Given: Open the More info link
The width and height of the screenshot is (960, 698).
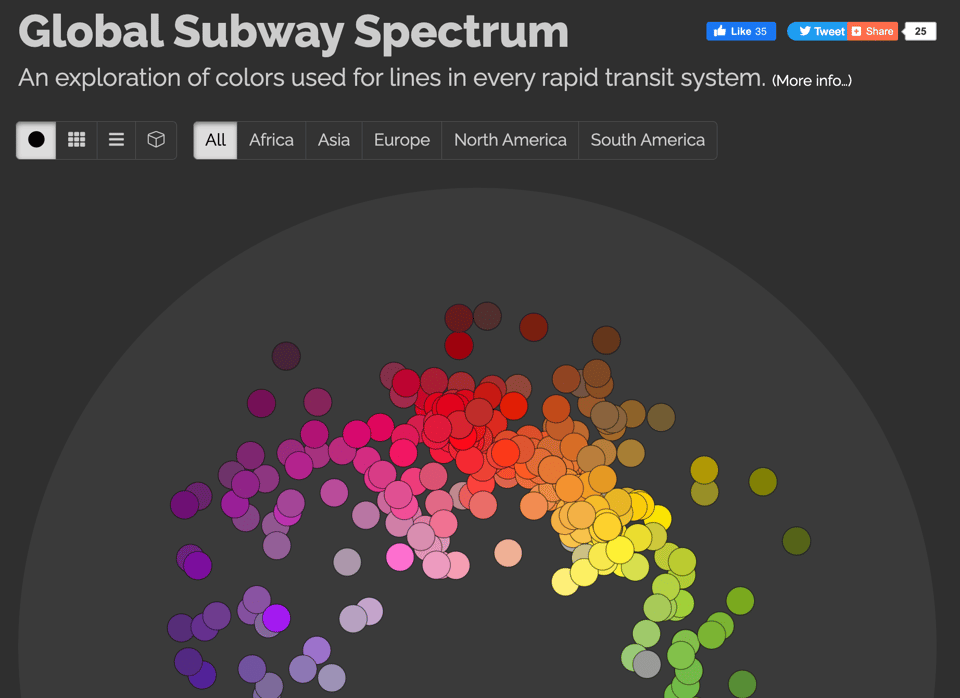Looking at the screenshot, I should [x=811, y=81].
